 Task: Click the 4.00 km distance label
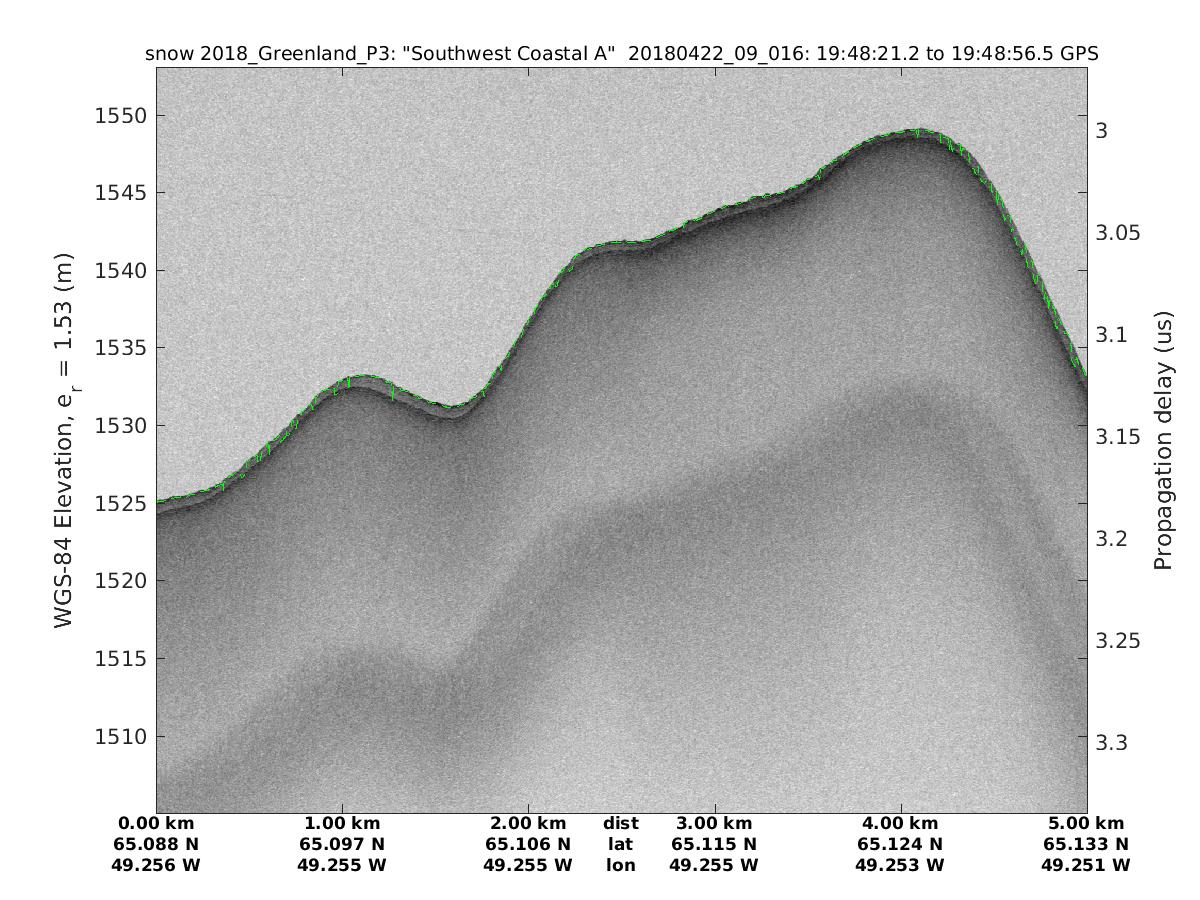point(901,824)
